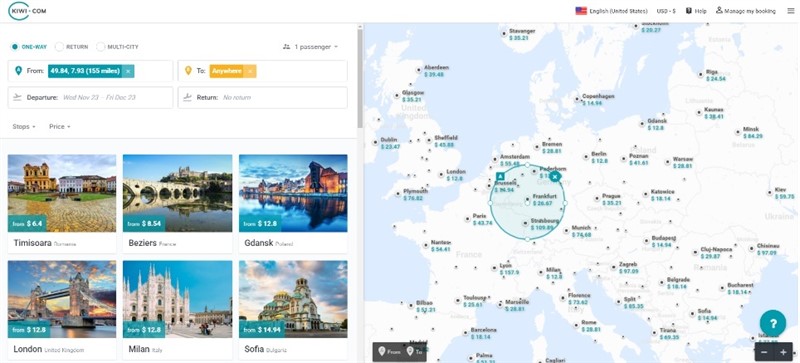
Task: Remove the 49.84, 7.93 origin tag
Action: click(x=128, y=71)
